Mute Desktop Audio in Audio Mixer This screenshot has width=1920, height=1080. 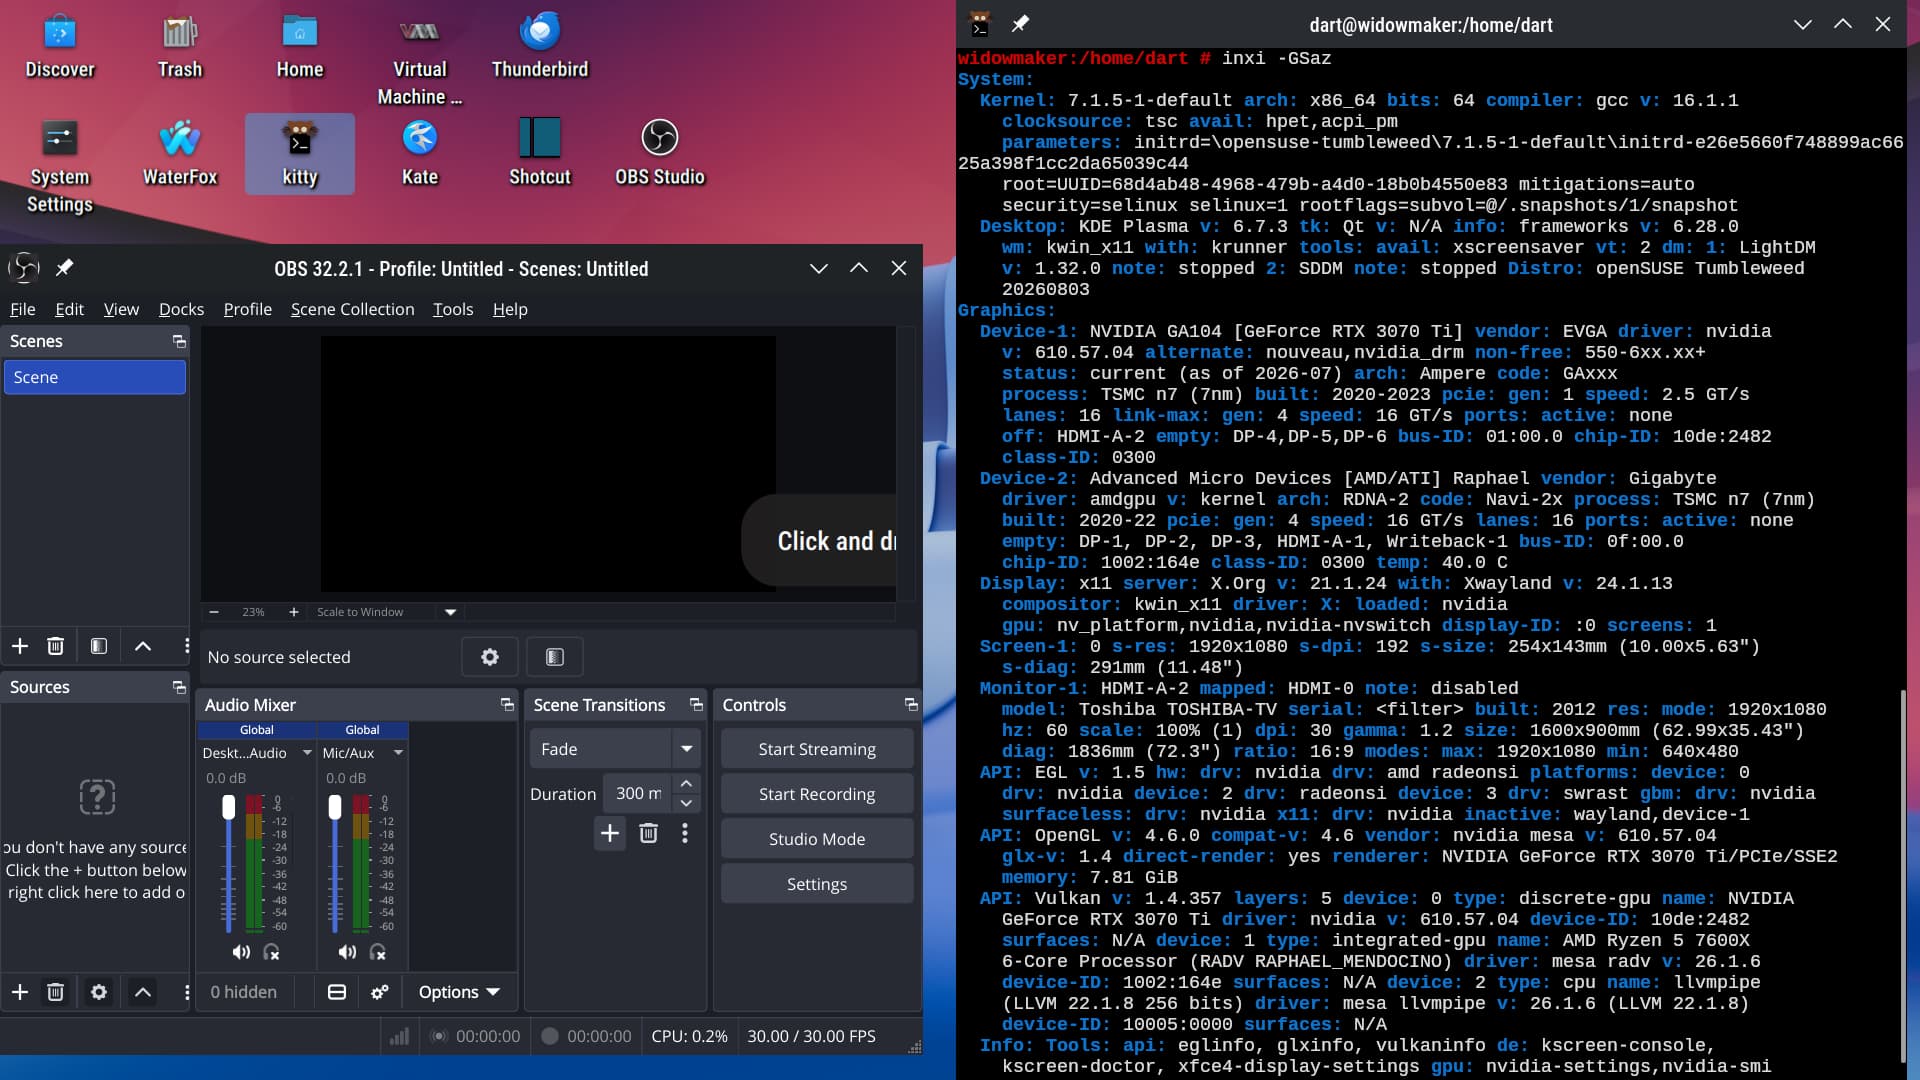pos(241,952)
